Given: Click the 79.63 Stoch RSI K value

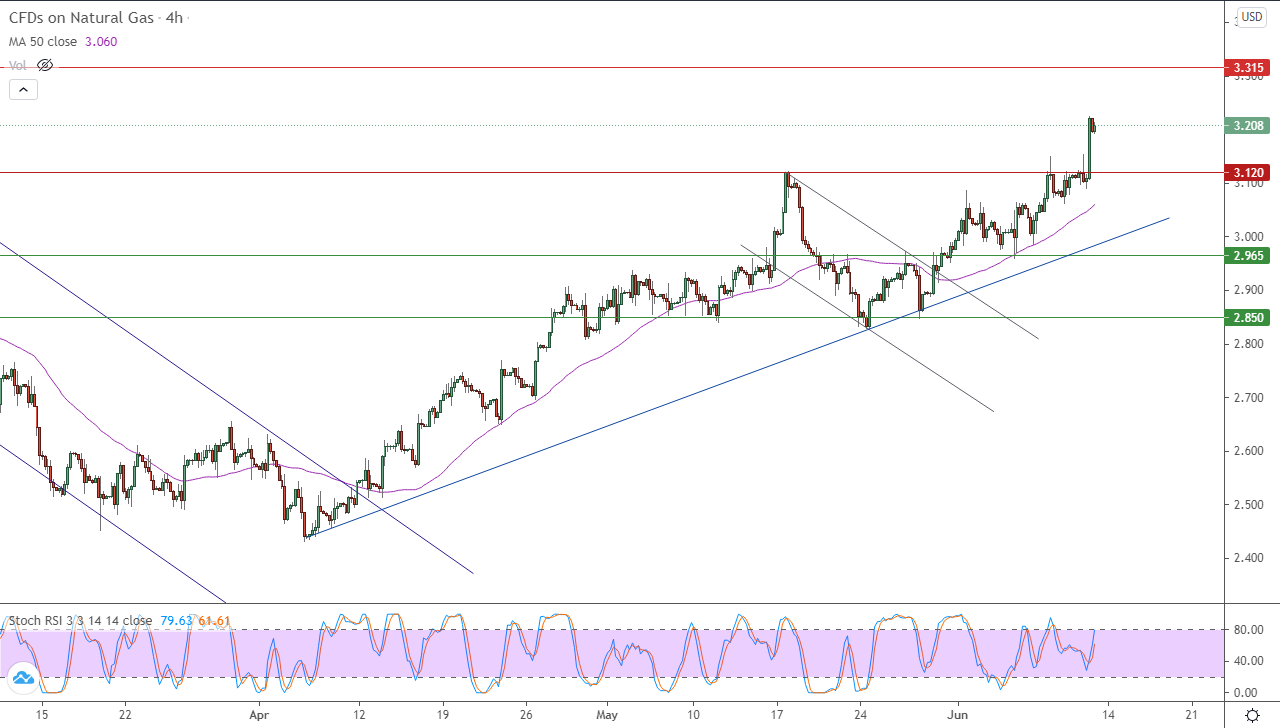Looking at the screenshot, I should [x=175, y=620].
